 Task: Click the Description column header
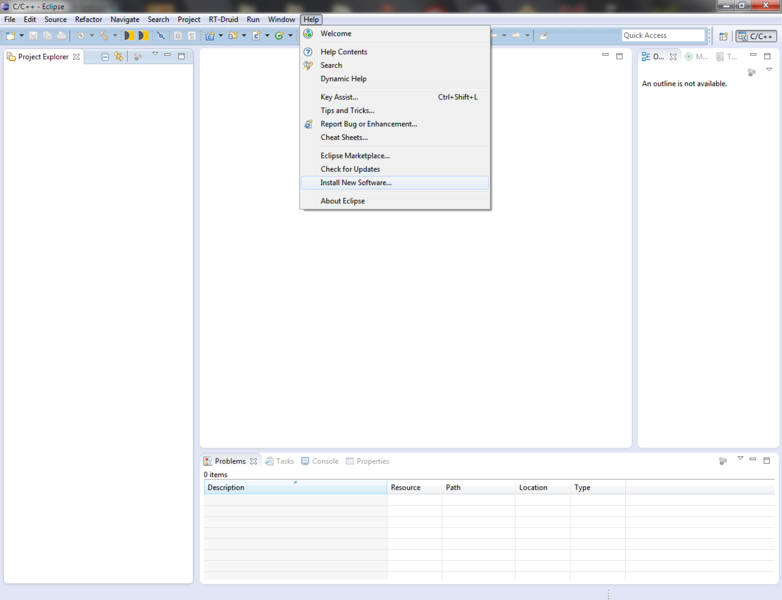point(295,487)
